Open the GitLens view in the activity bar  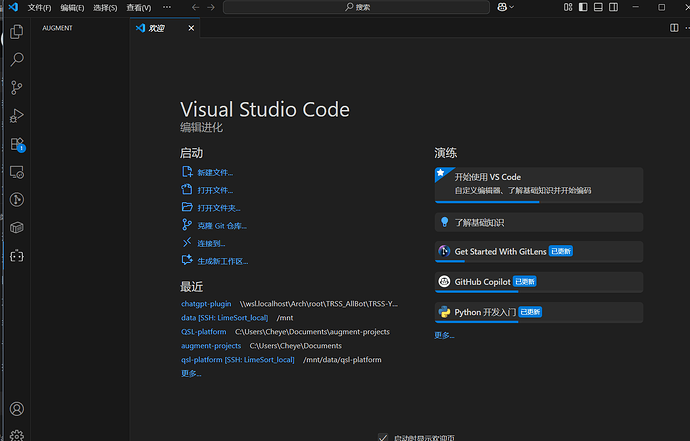(17, 200)
